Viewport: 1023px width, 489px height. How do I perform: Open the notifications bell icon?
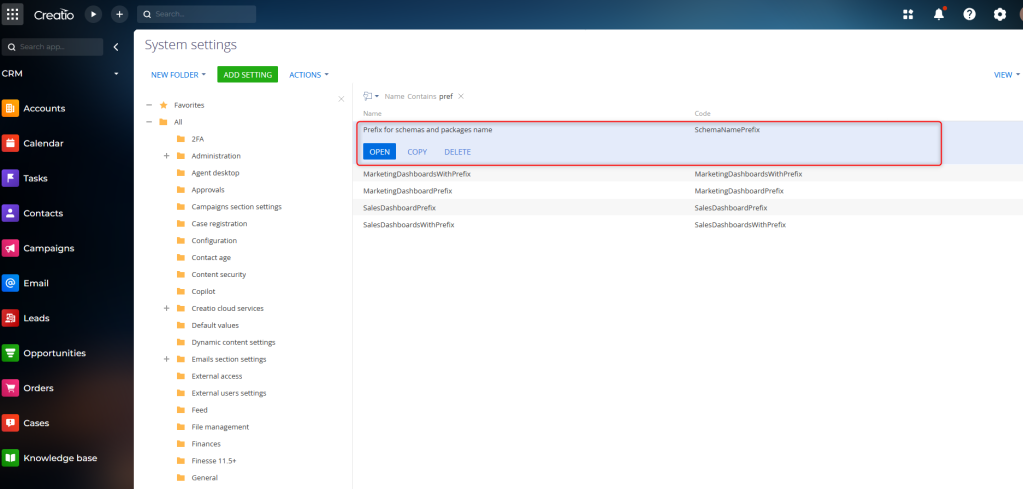[x=939, y=14]
